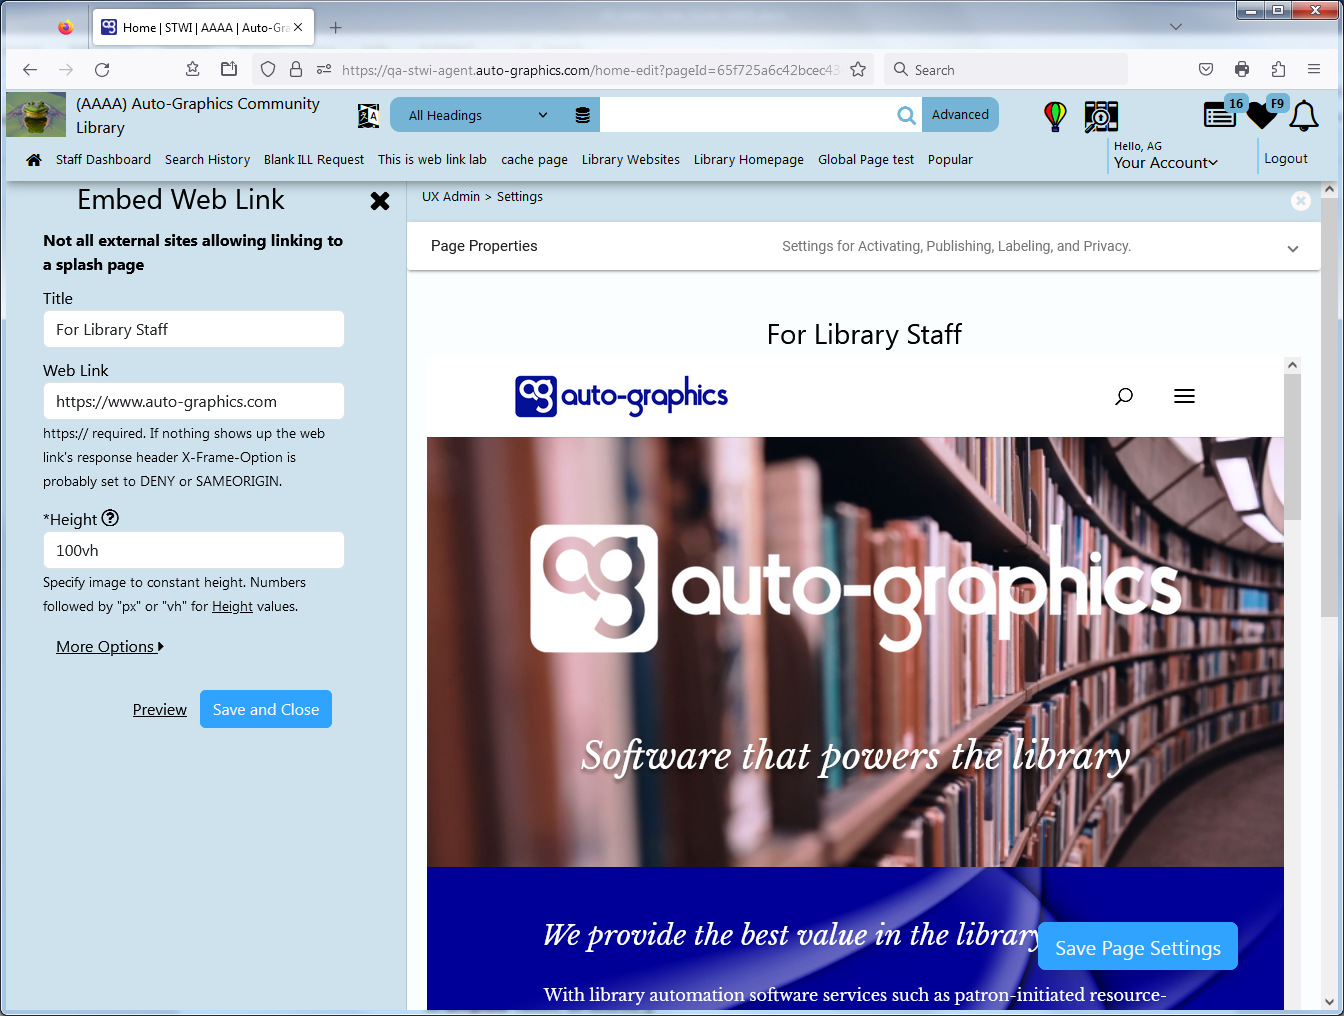Screen dimensions: 1344x1016
Task: Open This is web link lab
Action: 432,160
